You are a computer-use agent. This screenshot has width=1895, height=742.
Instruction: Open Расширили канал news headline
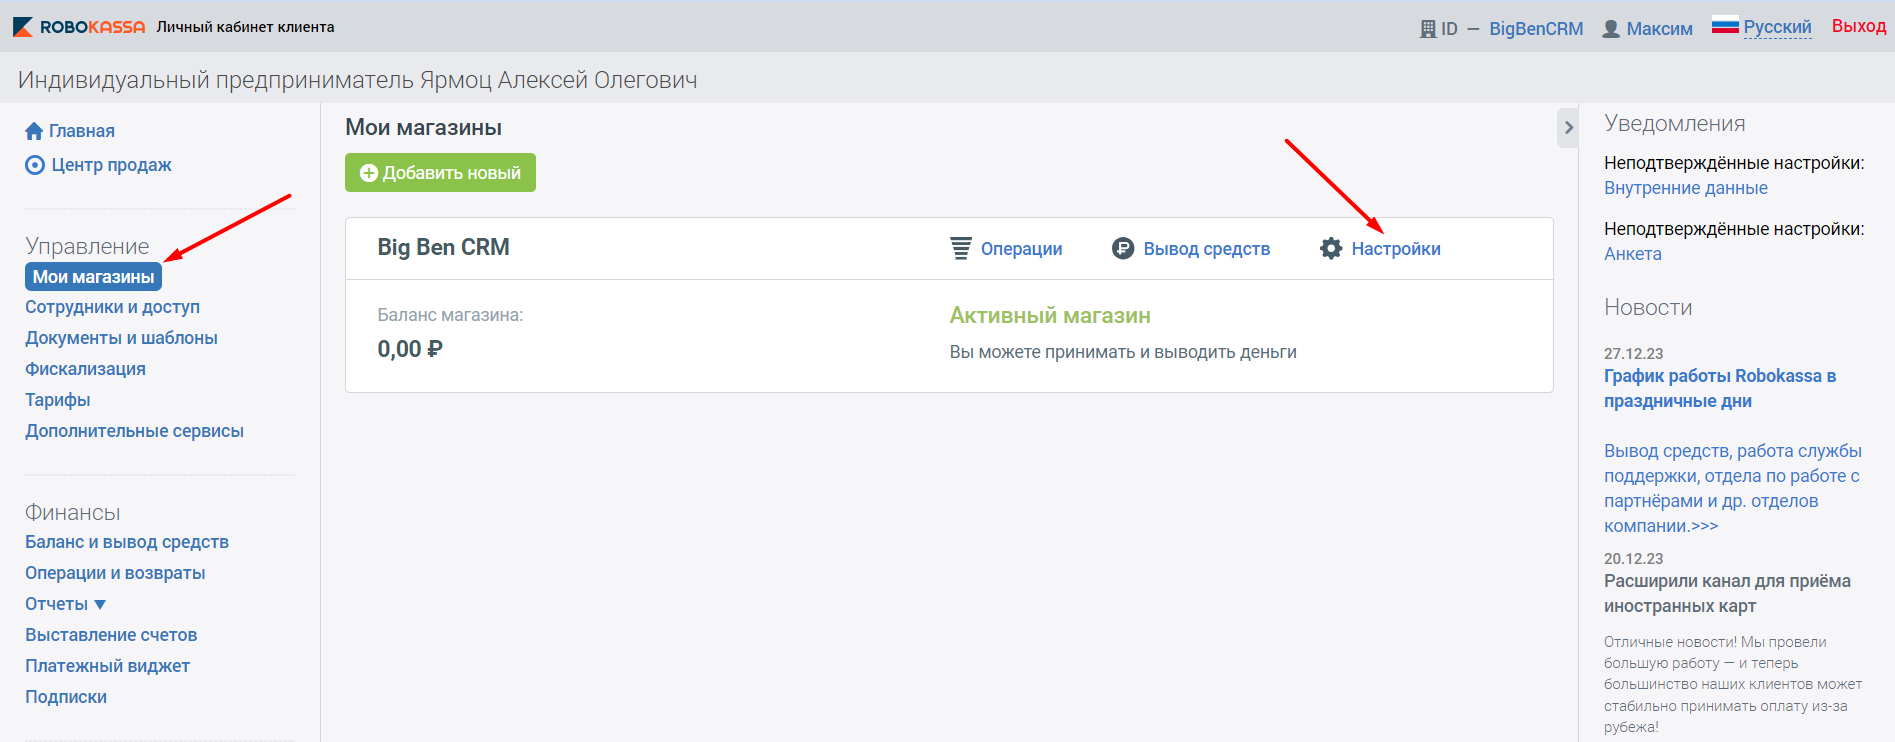coord(1727,593)
